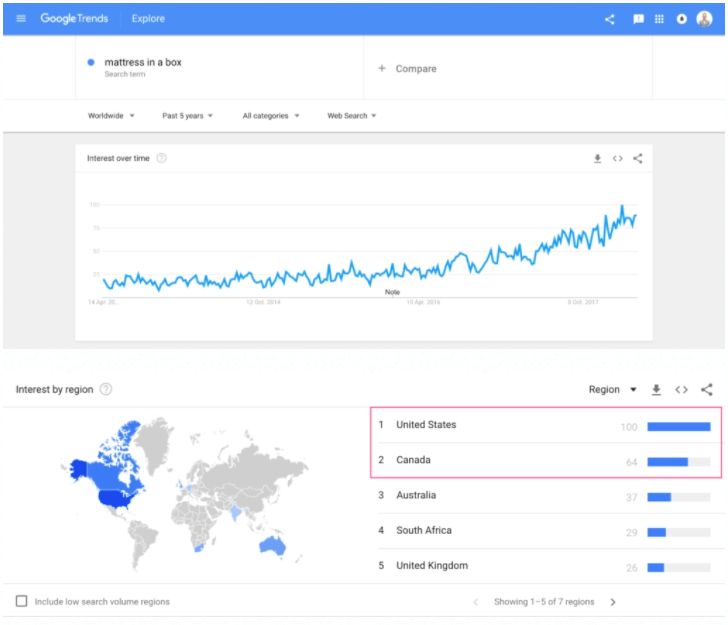Download the Interest over time CSV
This screenshot has height=625, width=728.
pyautogui.click(x=598, y=159)
